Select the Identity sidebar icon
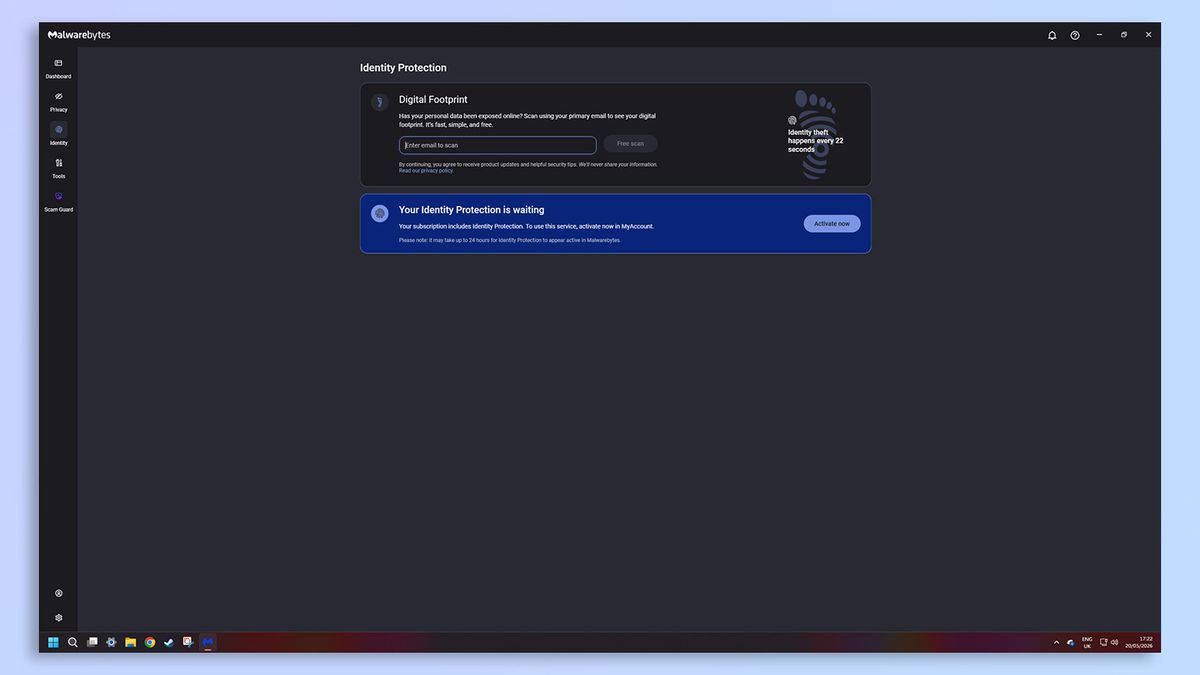 [x=59, y=130]
